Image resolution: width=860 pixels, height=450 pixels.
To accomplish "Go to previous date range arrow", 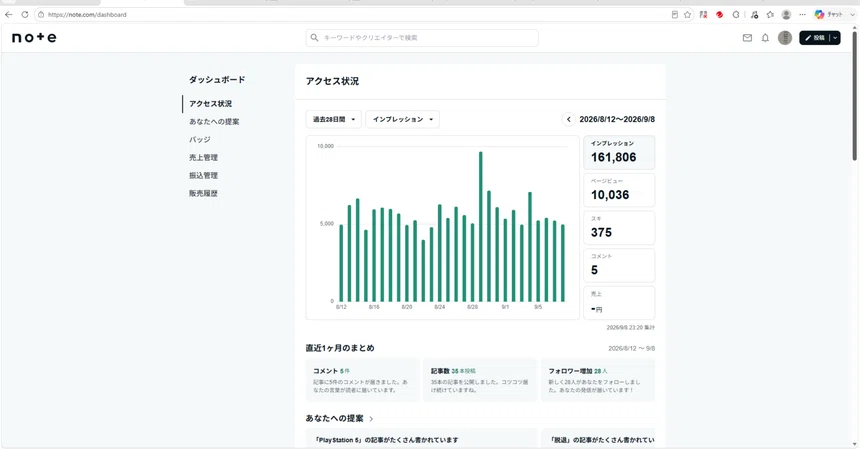I will pyautogui.click(x=569, y=119).
